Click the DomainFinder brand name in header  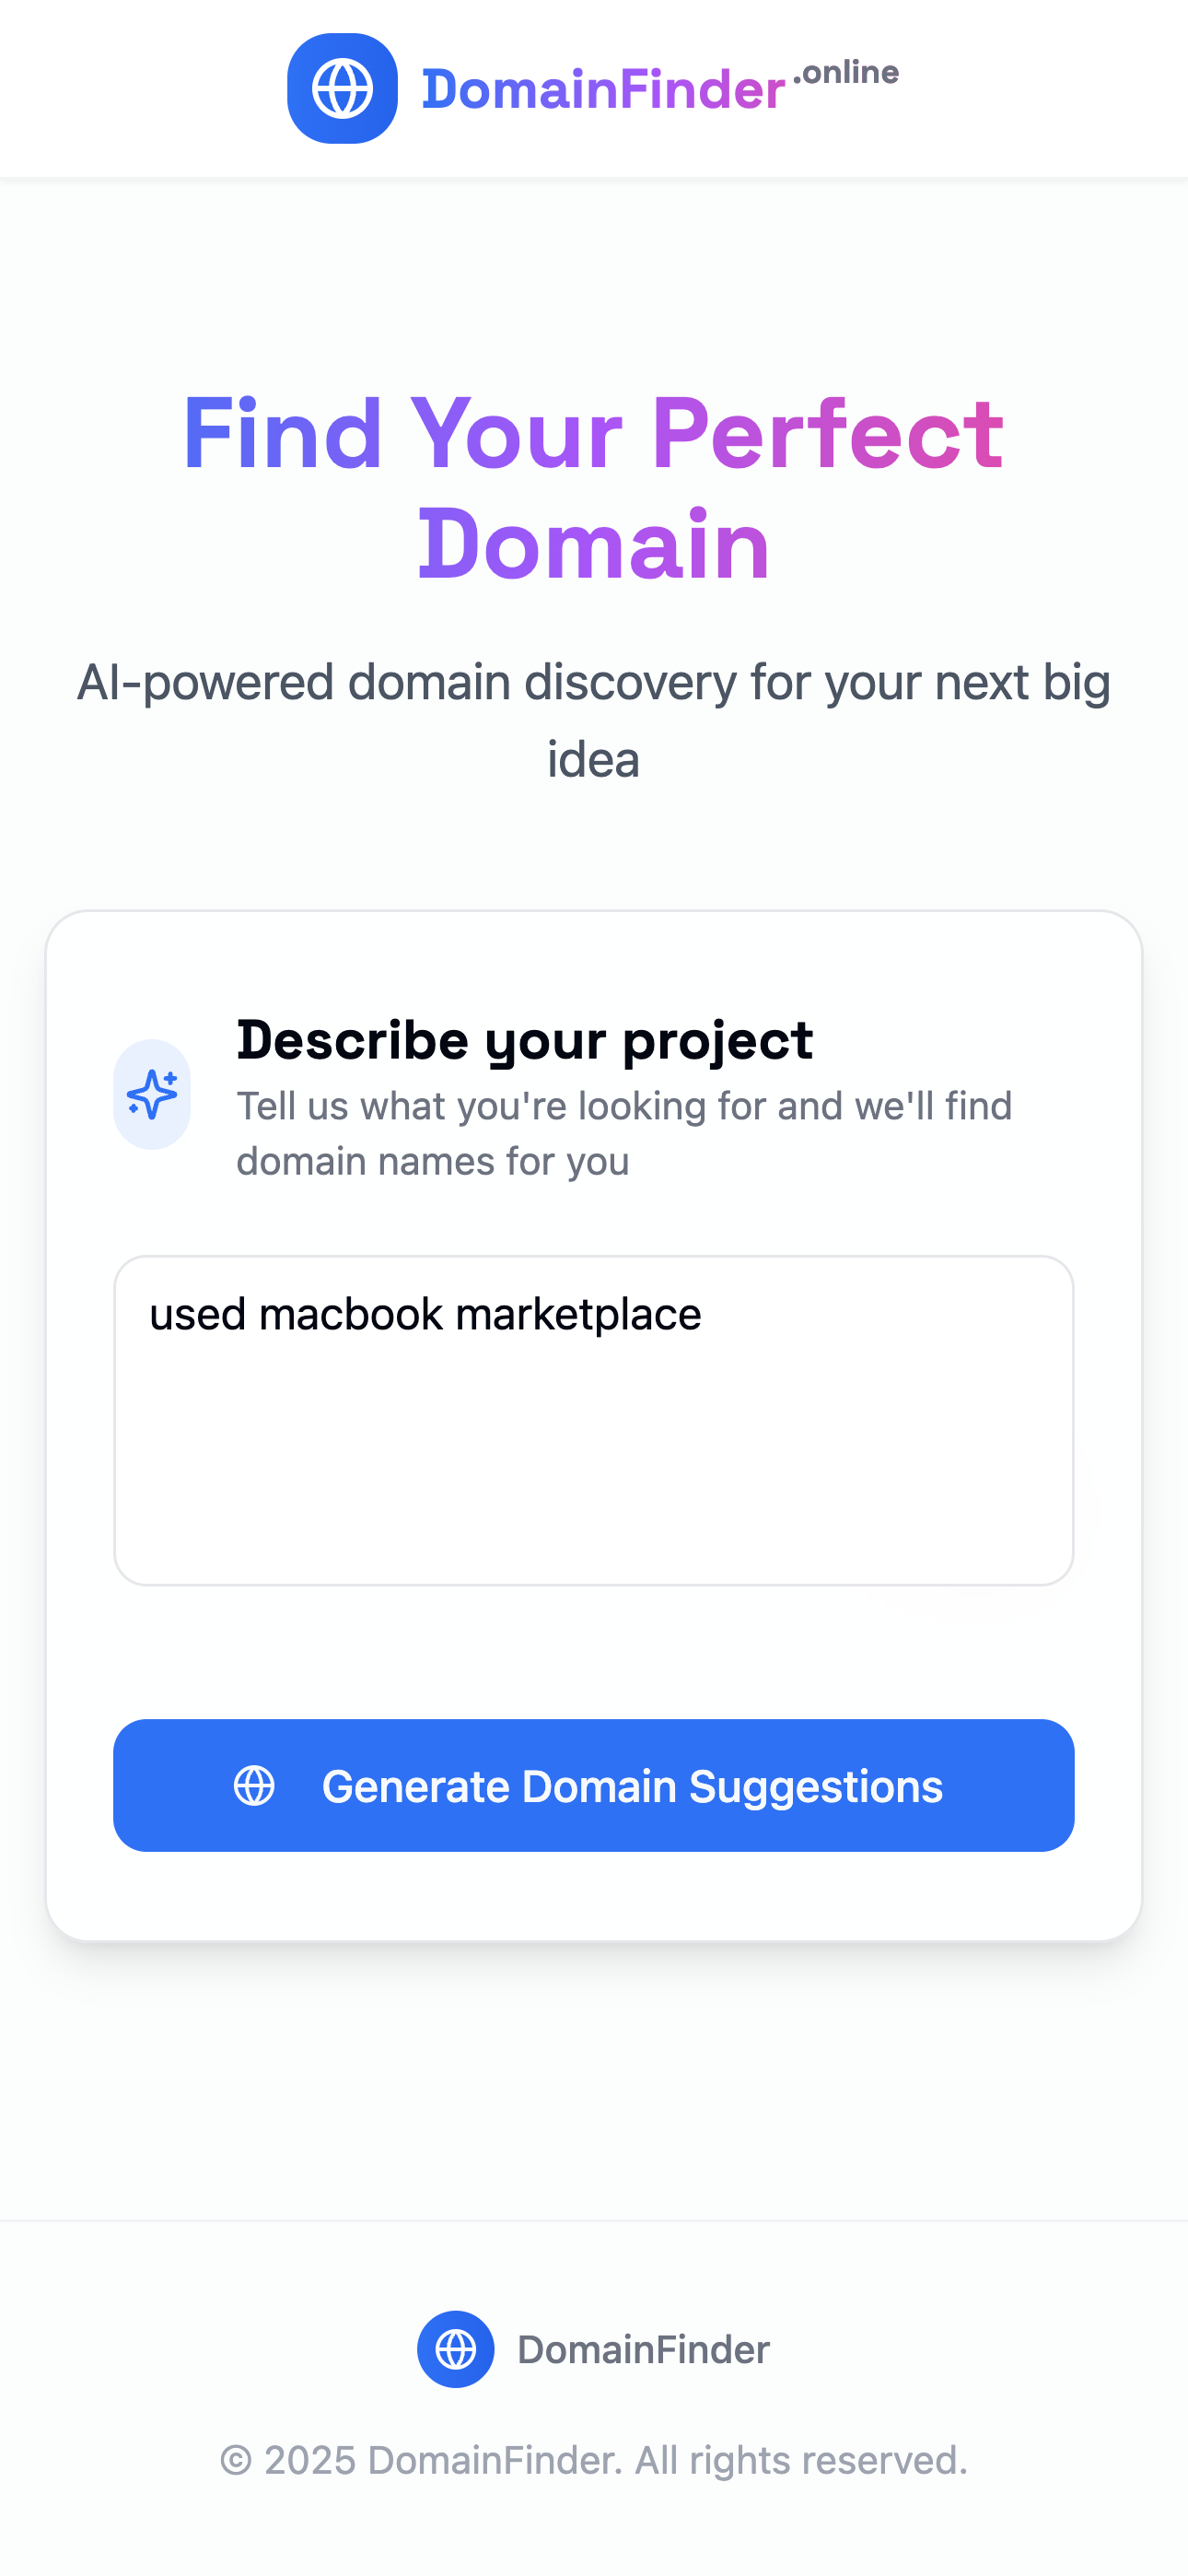tap(602, 90)
